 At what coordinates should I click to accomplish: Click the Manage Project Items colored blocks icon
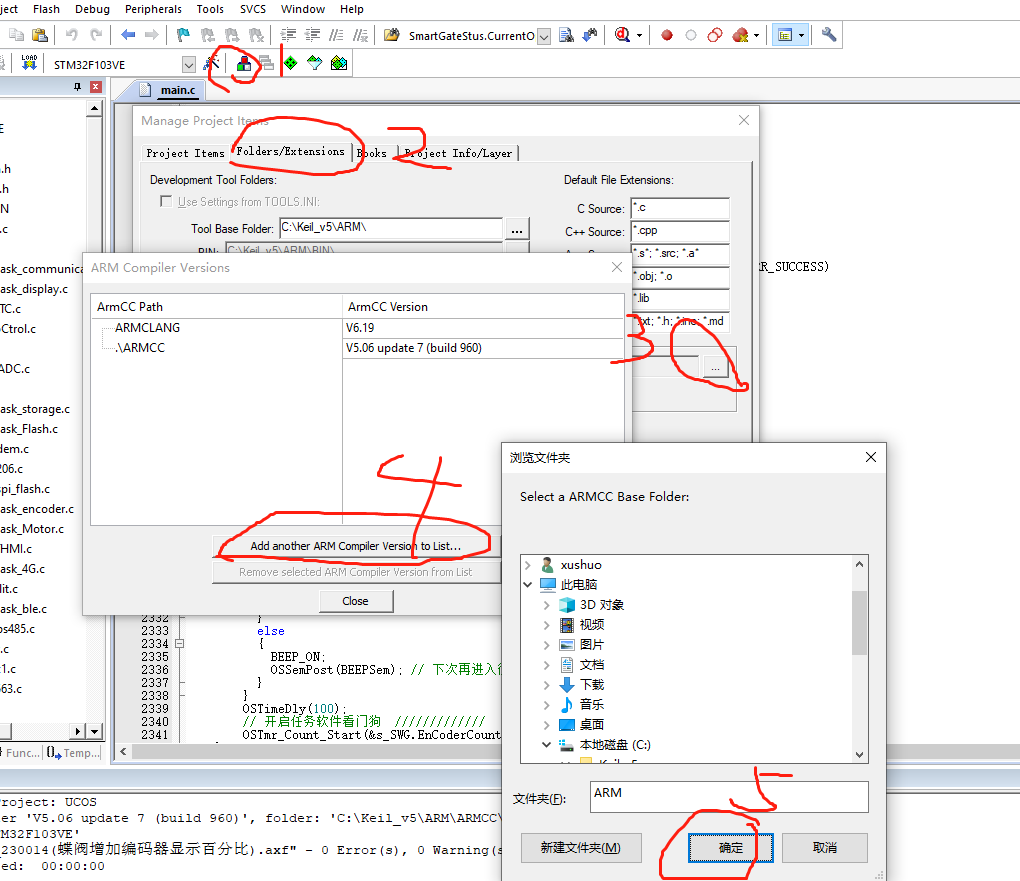pos(244,63)
